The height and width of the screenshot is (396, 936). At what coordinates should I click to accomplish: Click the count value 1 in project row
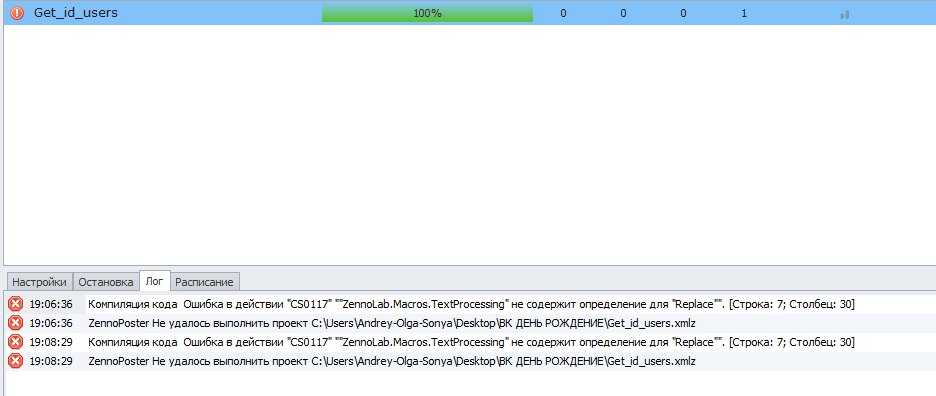coord(744,13)
